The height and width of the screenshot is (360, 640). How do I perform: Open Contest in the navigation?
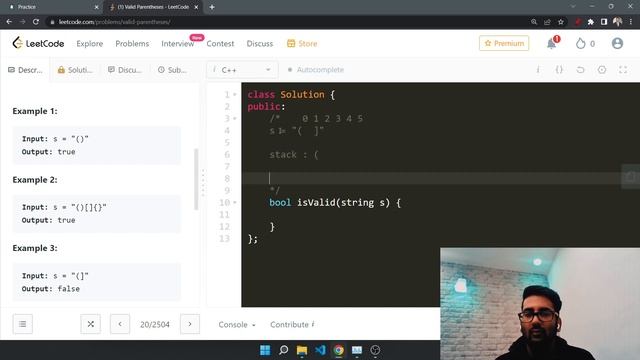(x=220, y=43)
